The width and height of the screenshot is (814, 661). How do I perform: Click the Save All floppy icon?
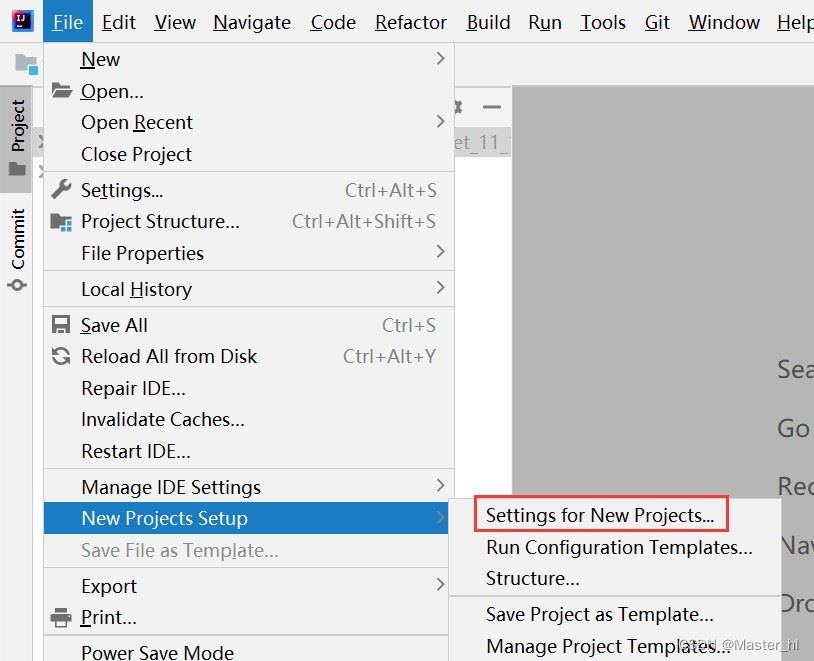[x=62, y=325]
